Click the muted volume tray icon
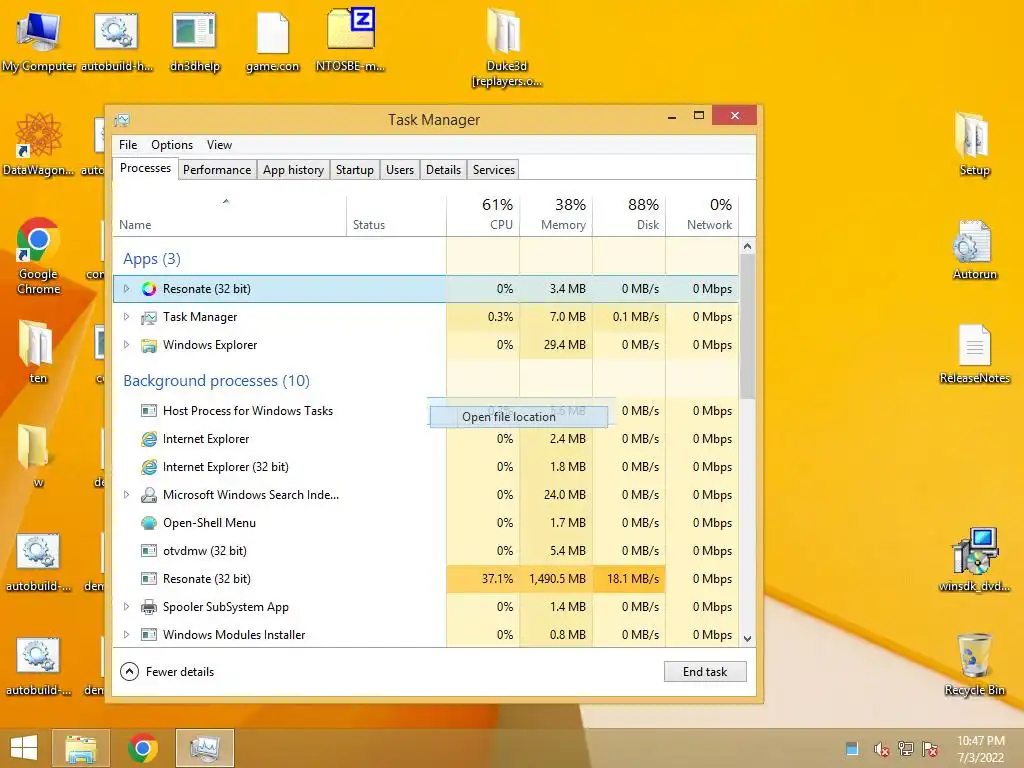The height and width of the screenshot is (768, 1024). [881, 749]
